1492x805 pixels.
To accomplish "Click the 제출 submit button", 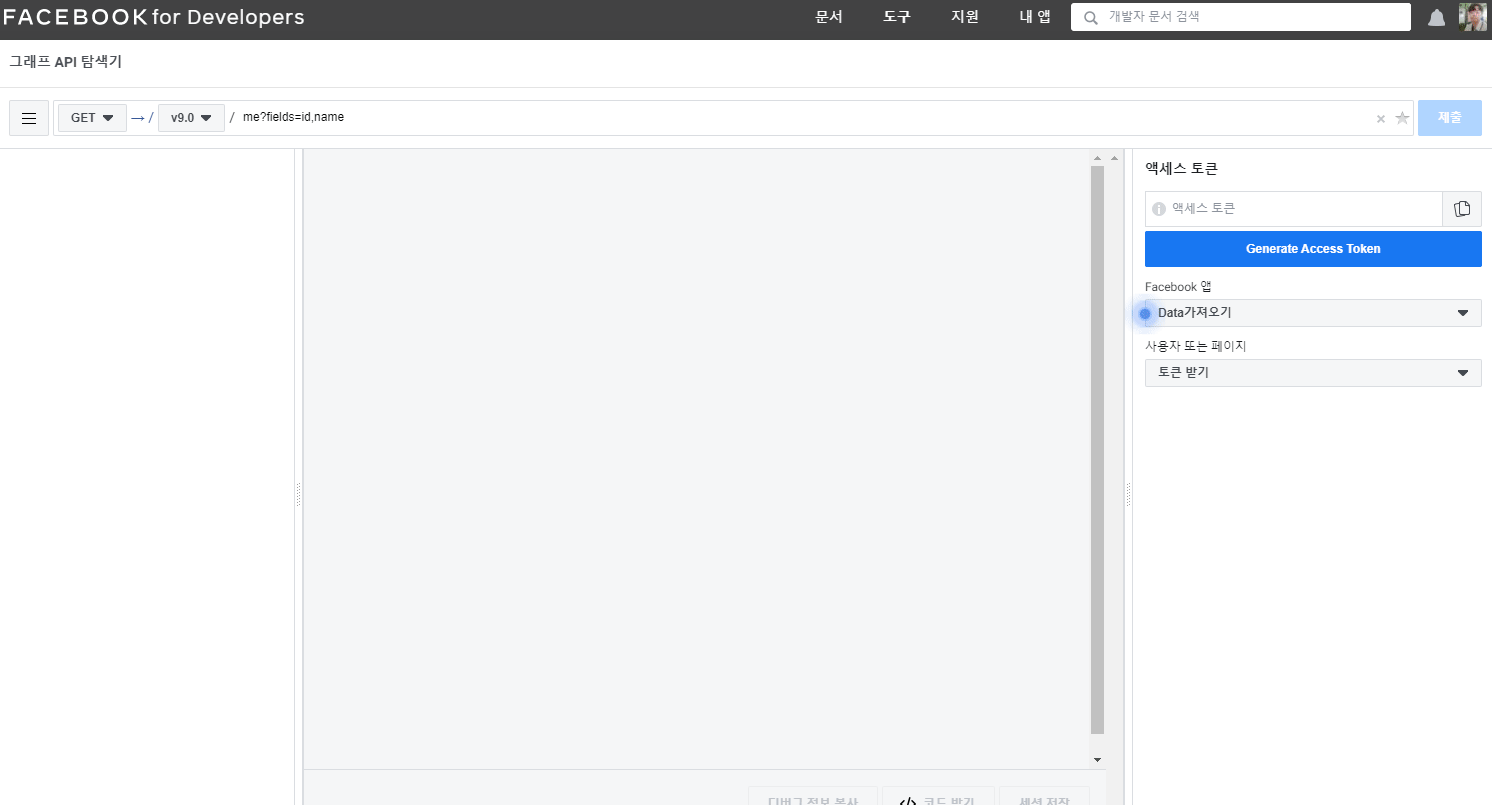I will click(1449, 117).
